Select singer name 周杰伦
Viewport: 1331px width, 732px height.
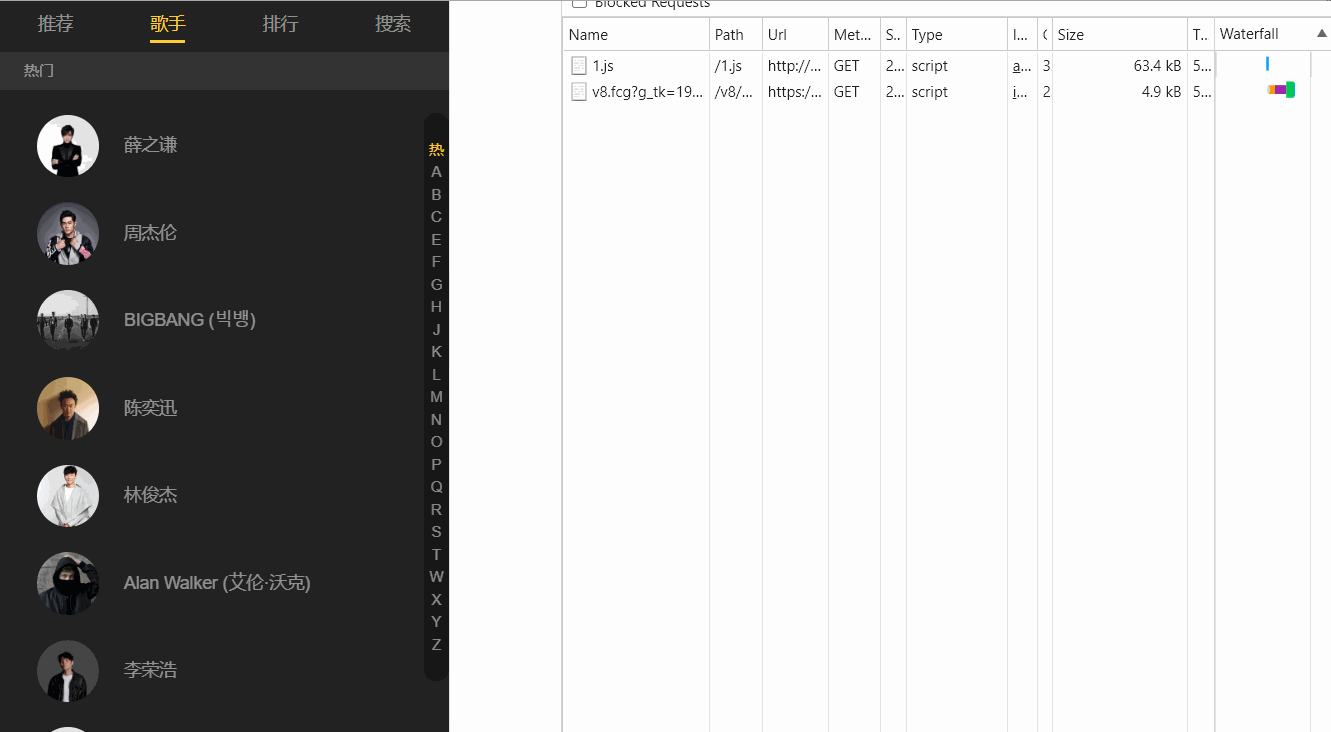150,233
